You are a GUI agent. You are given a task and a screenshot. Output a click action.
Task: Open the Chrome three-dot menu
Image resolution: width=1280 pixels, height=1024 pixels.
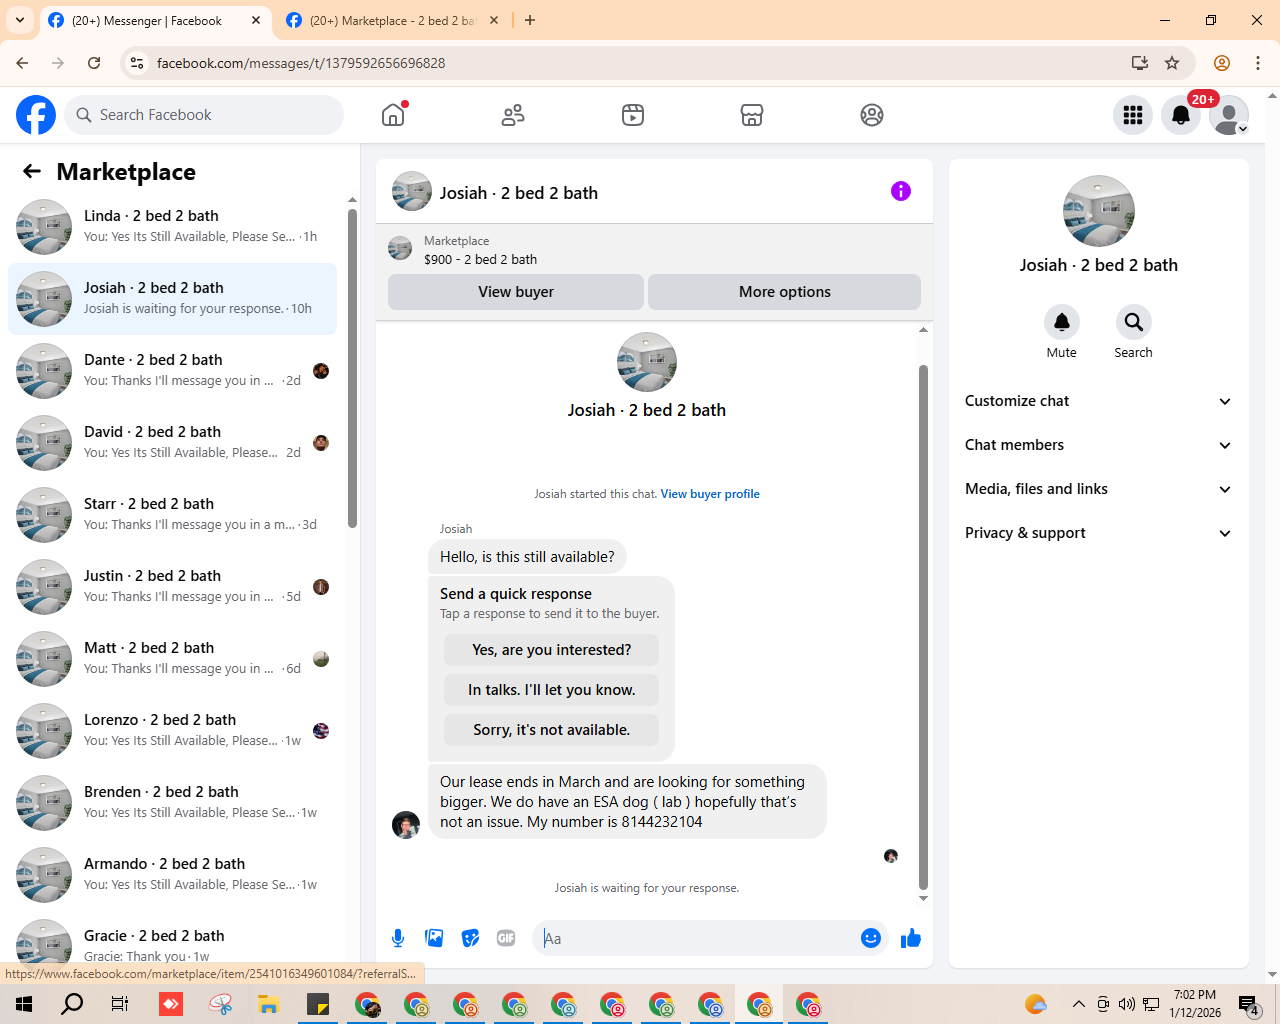point(1258,63)
